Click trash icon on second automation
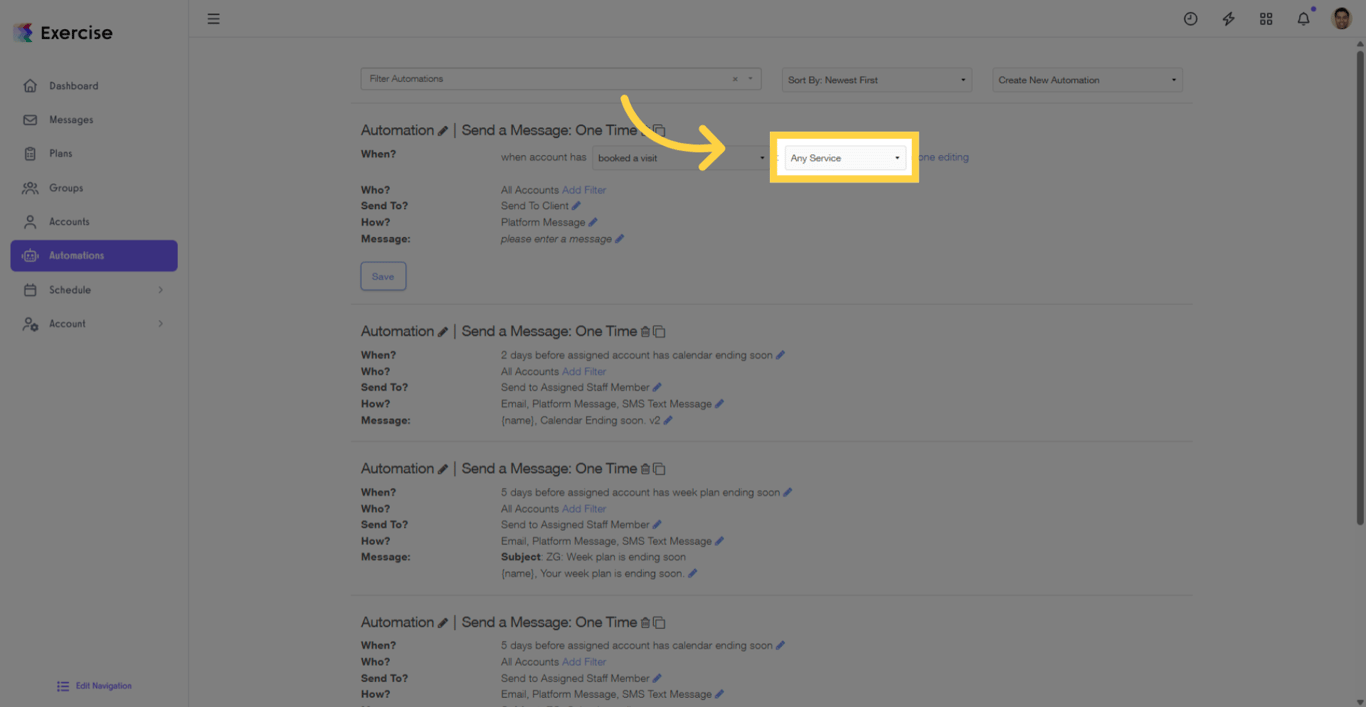 (645, 332)
